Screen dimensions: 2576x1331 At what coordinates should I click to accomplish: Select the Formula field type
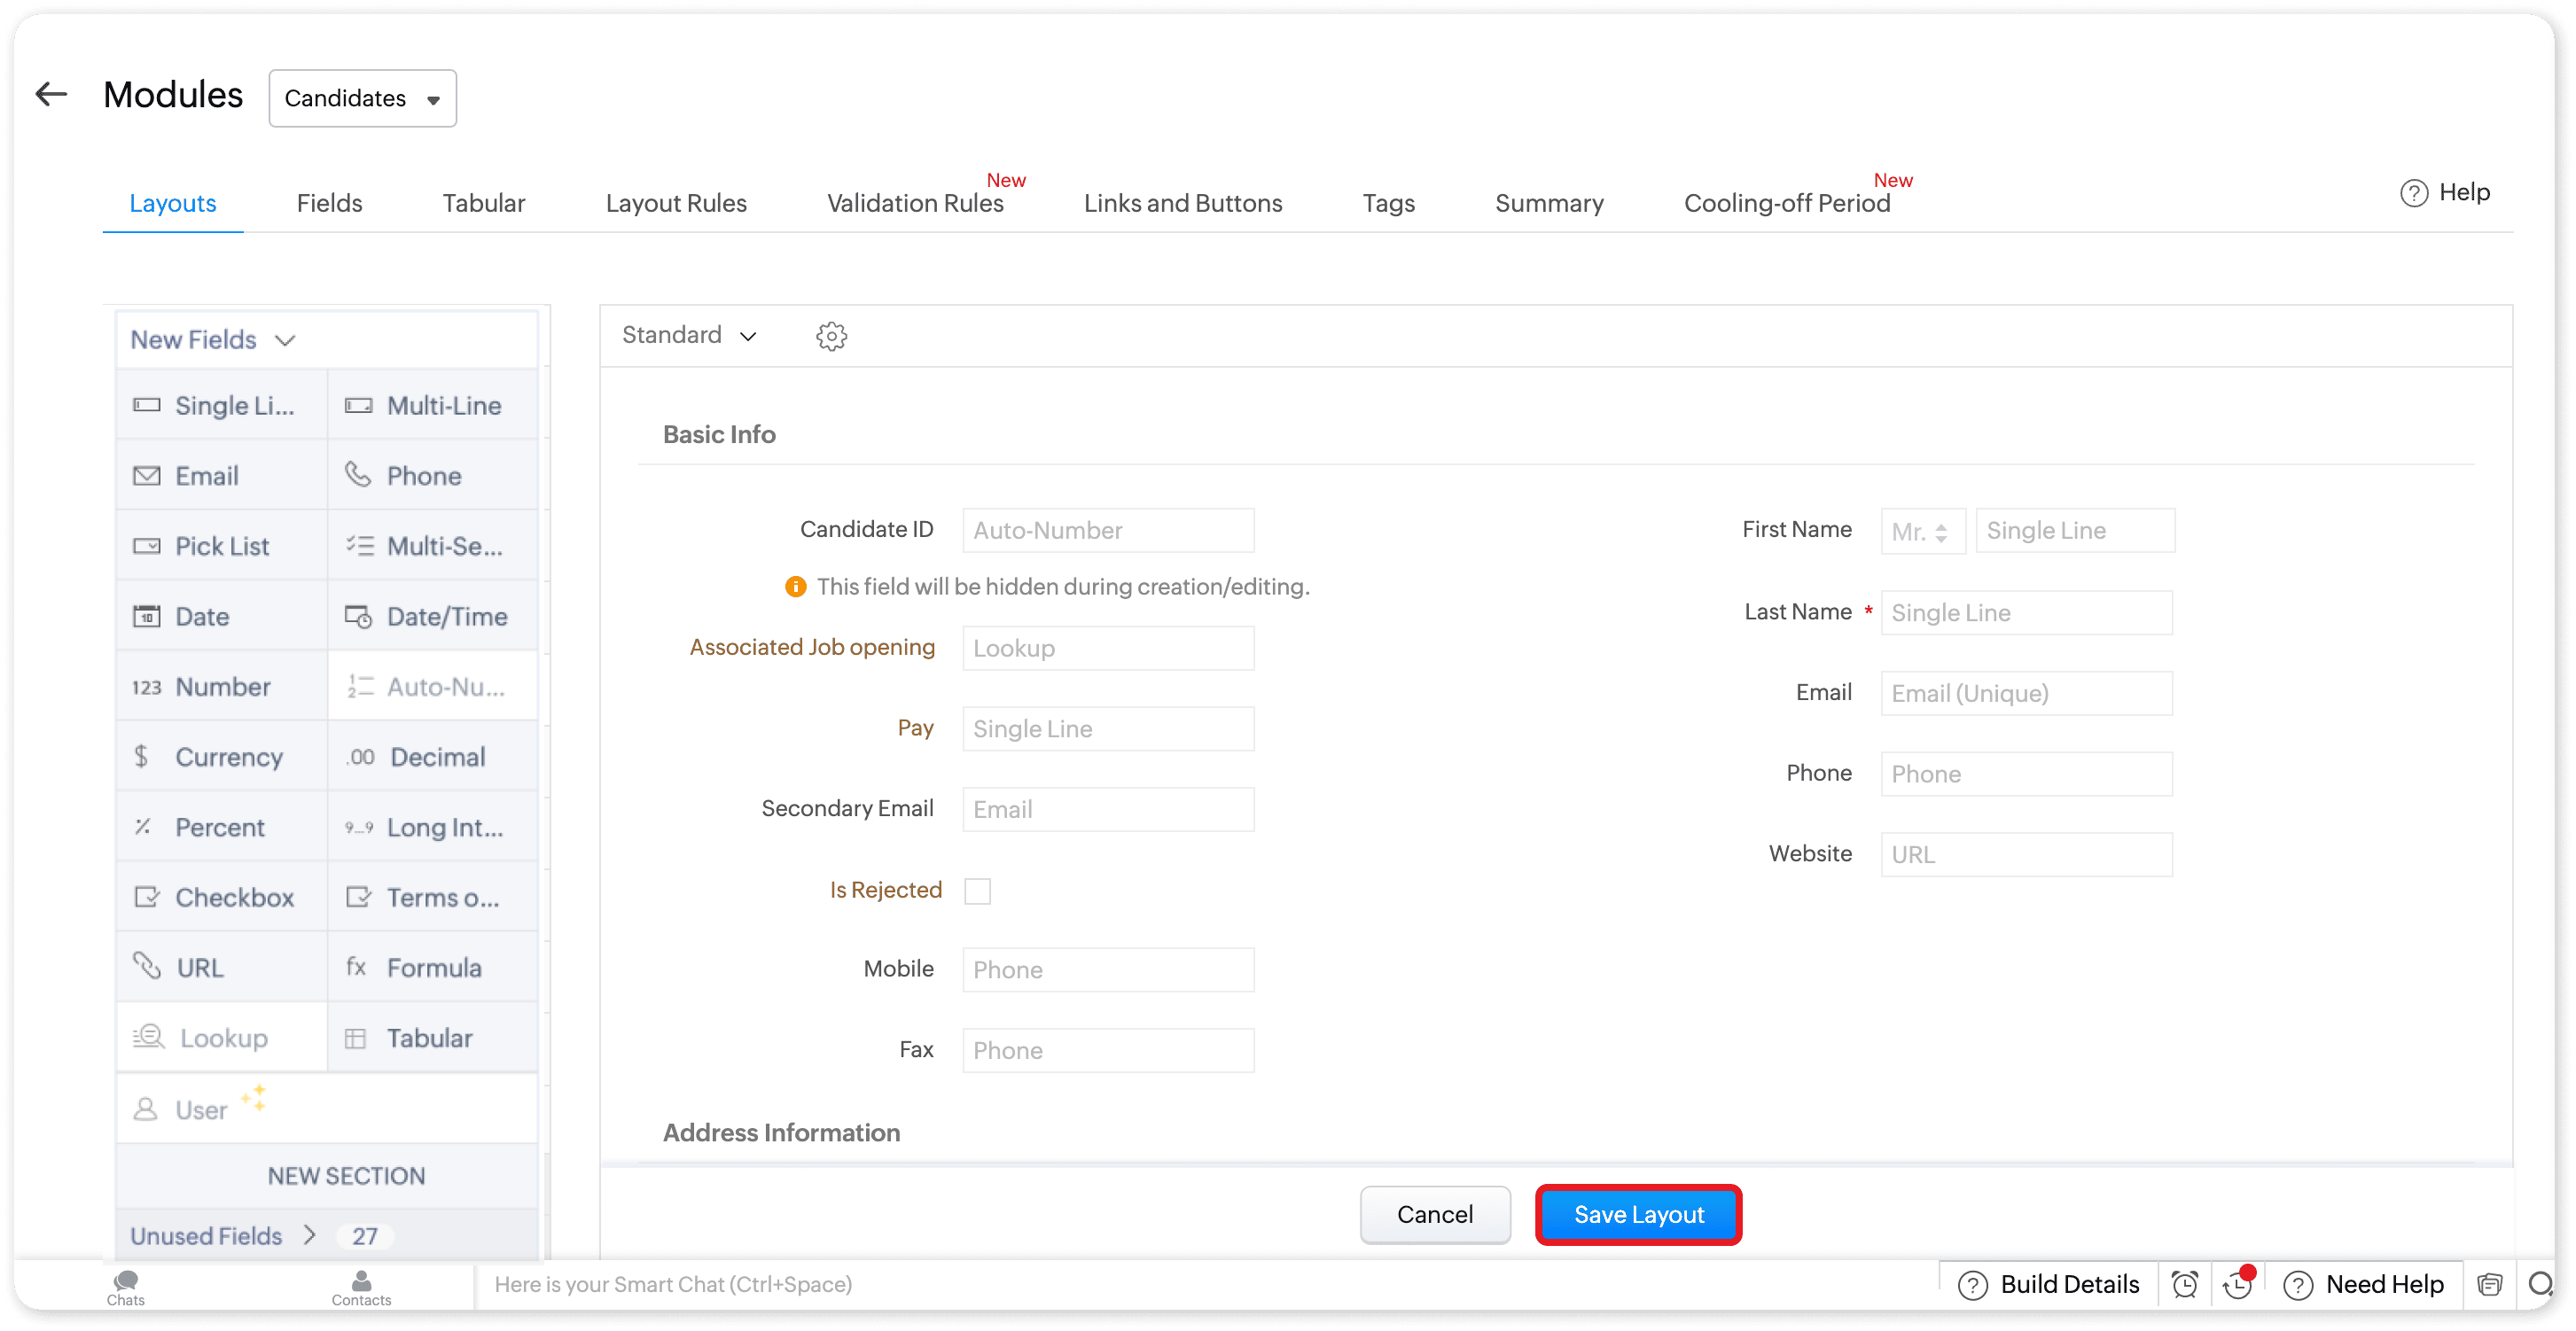click(x=432, y=967)
